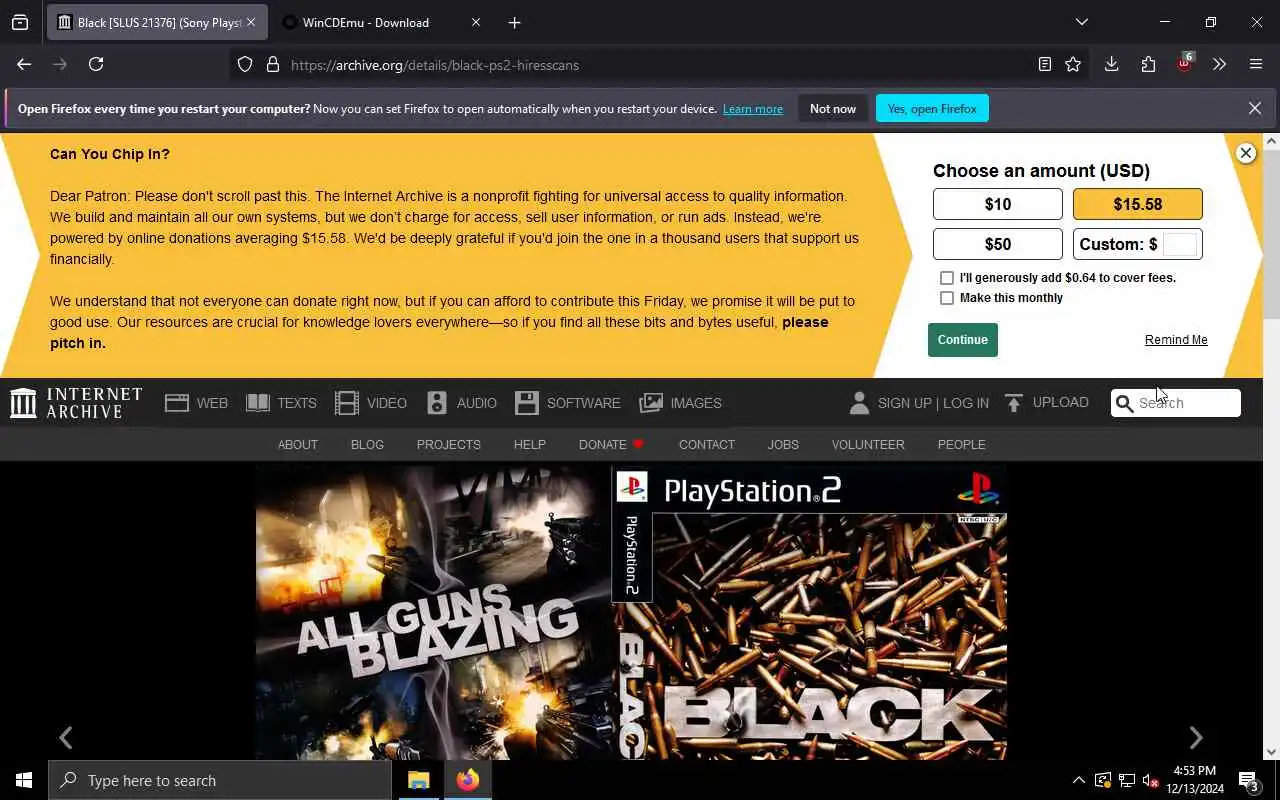Screen dimensions: 1280x800
Task: Open the JOBS menu item
Action: click(783, 445)
